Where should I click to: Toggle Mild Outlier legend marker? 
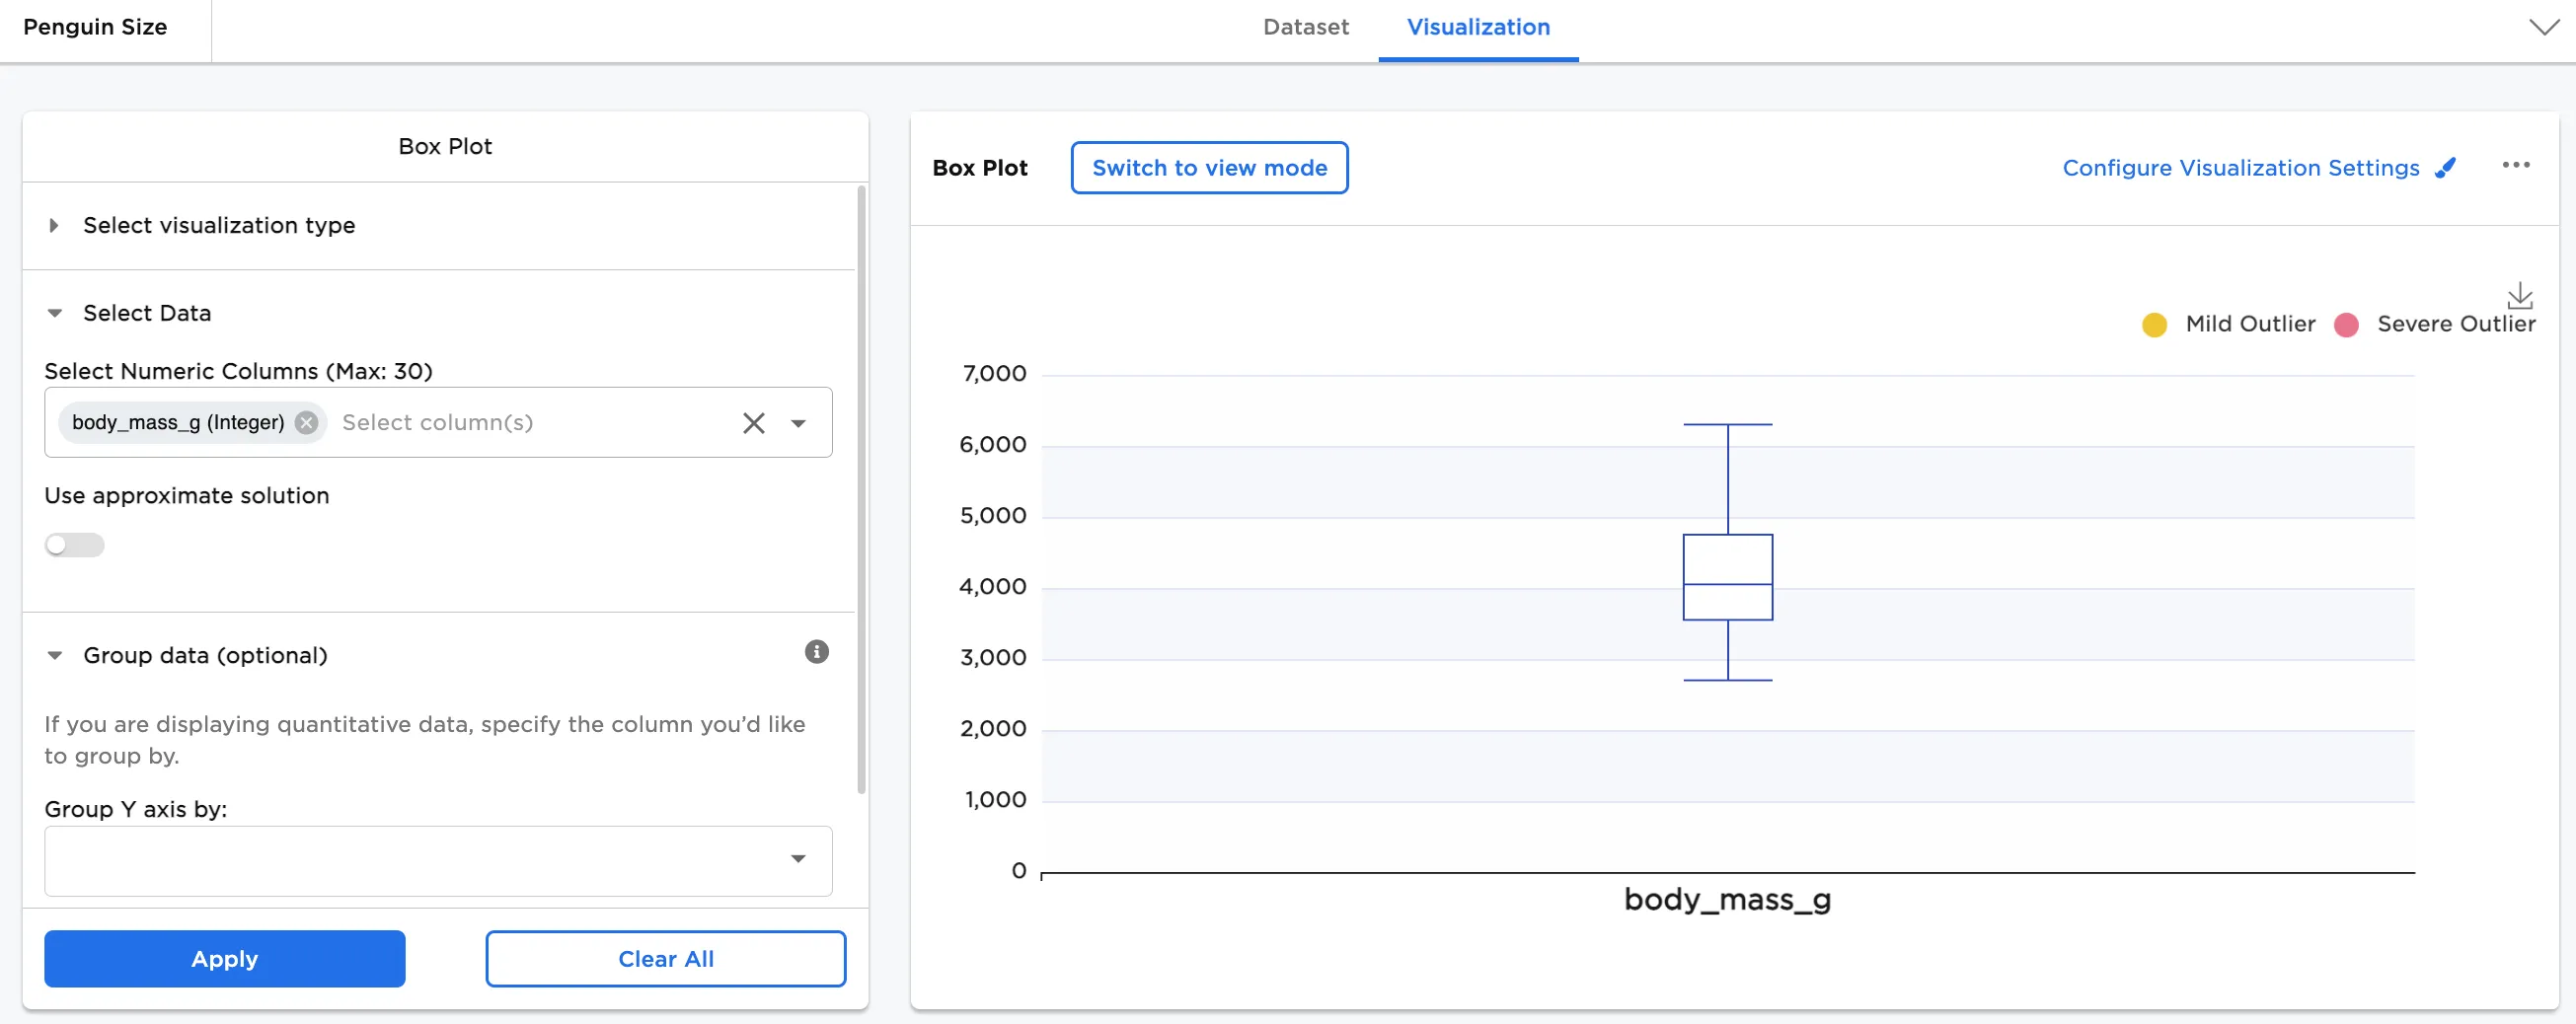click(x=2154, y=325)
